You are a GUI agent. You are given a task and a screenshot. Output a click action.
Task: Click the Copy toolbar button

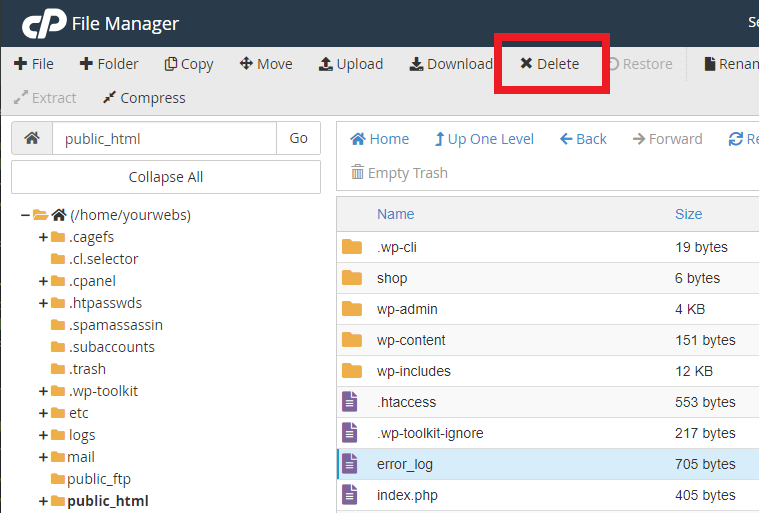tap(189, 64)
